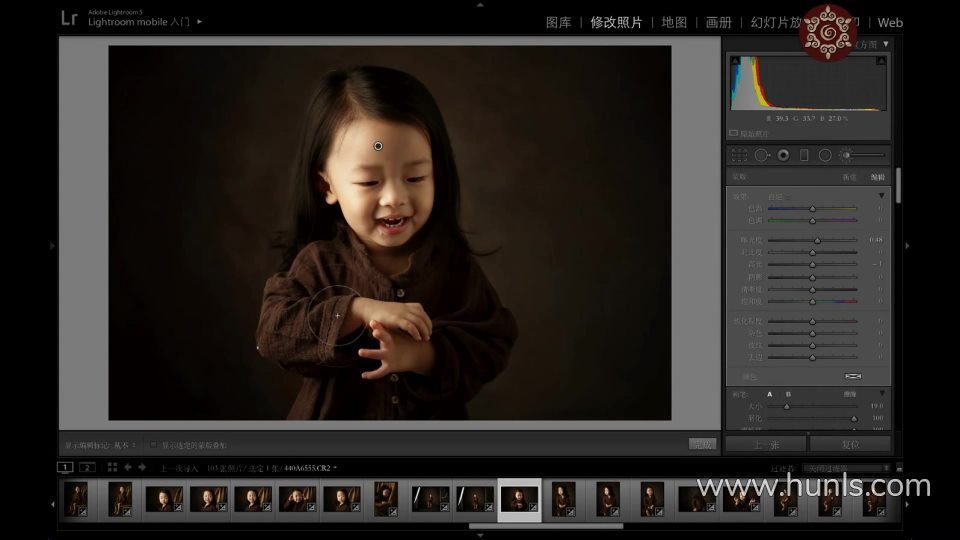Toggle shadow clipping indicator in histogram
Image resolution: width=960 pixels, height=540 pixels.
point(735,61)
